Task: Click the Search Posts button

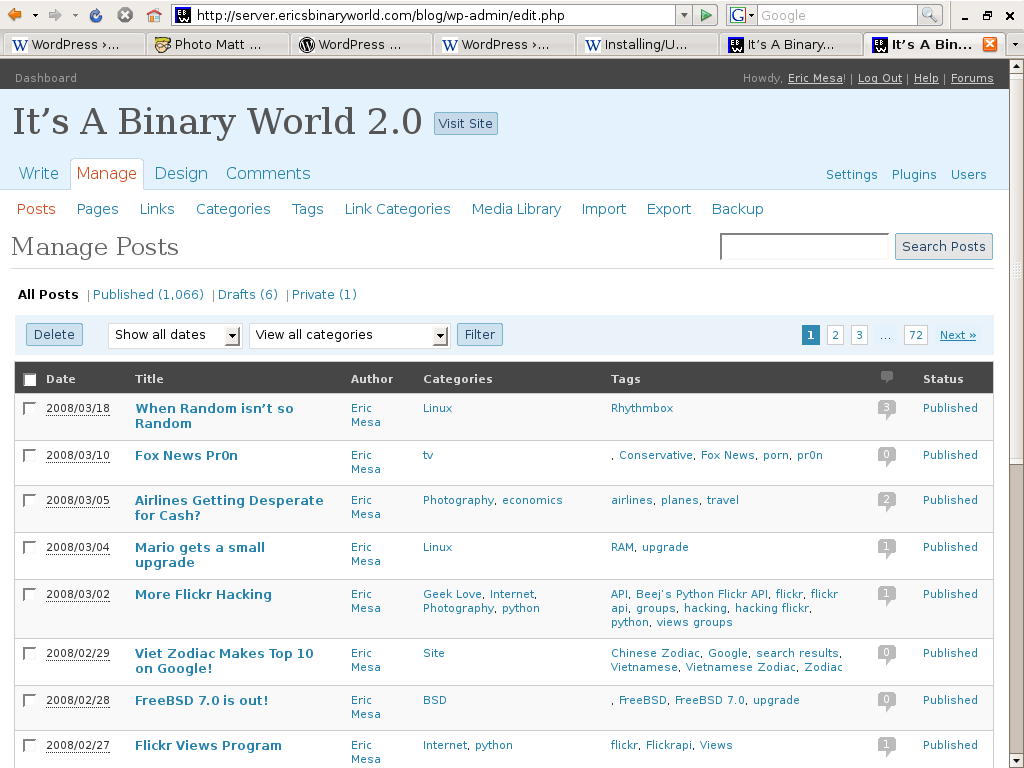Action: point(944,246)
